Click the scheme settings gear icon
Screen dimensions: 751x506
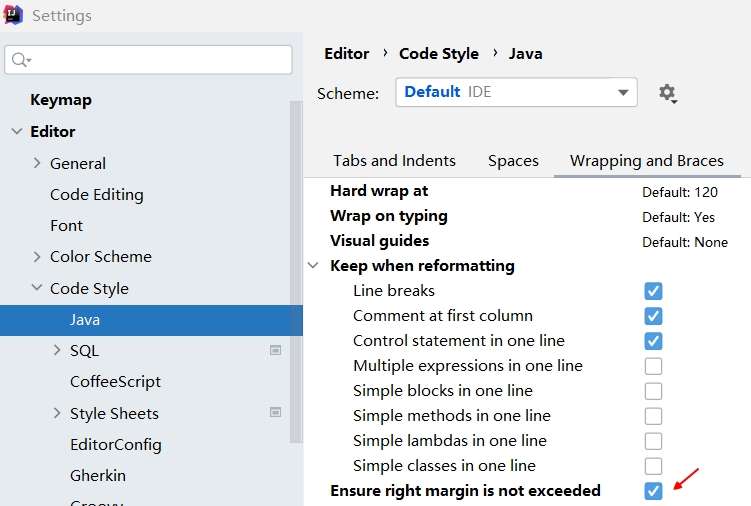coord(667,93)
